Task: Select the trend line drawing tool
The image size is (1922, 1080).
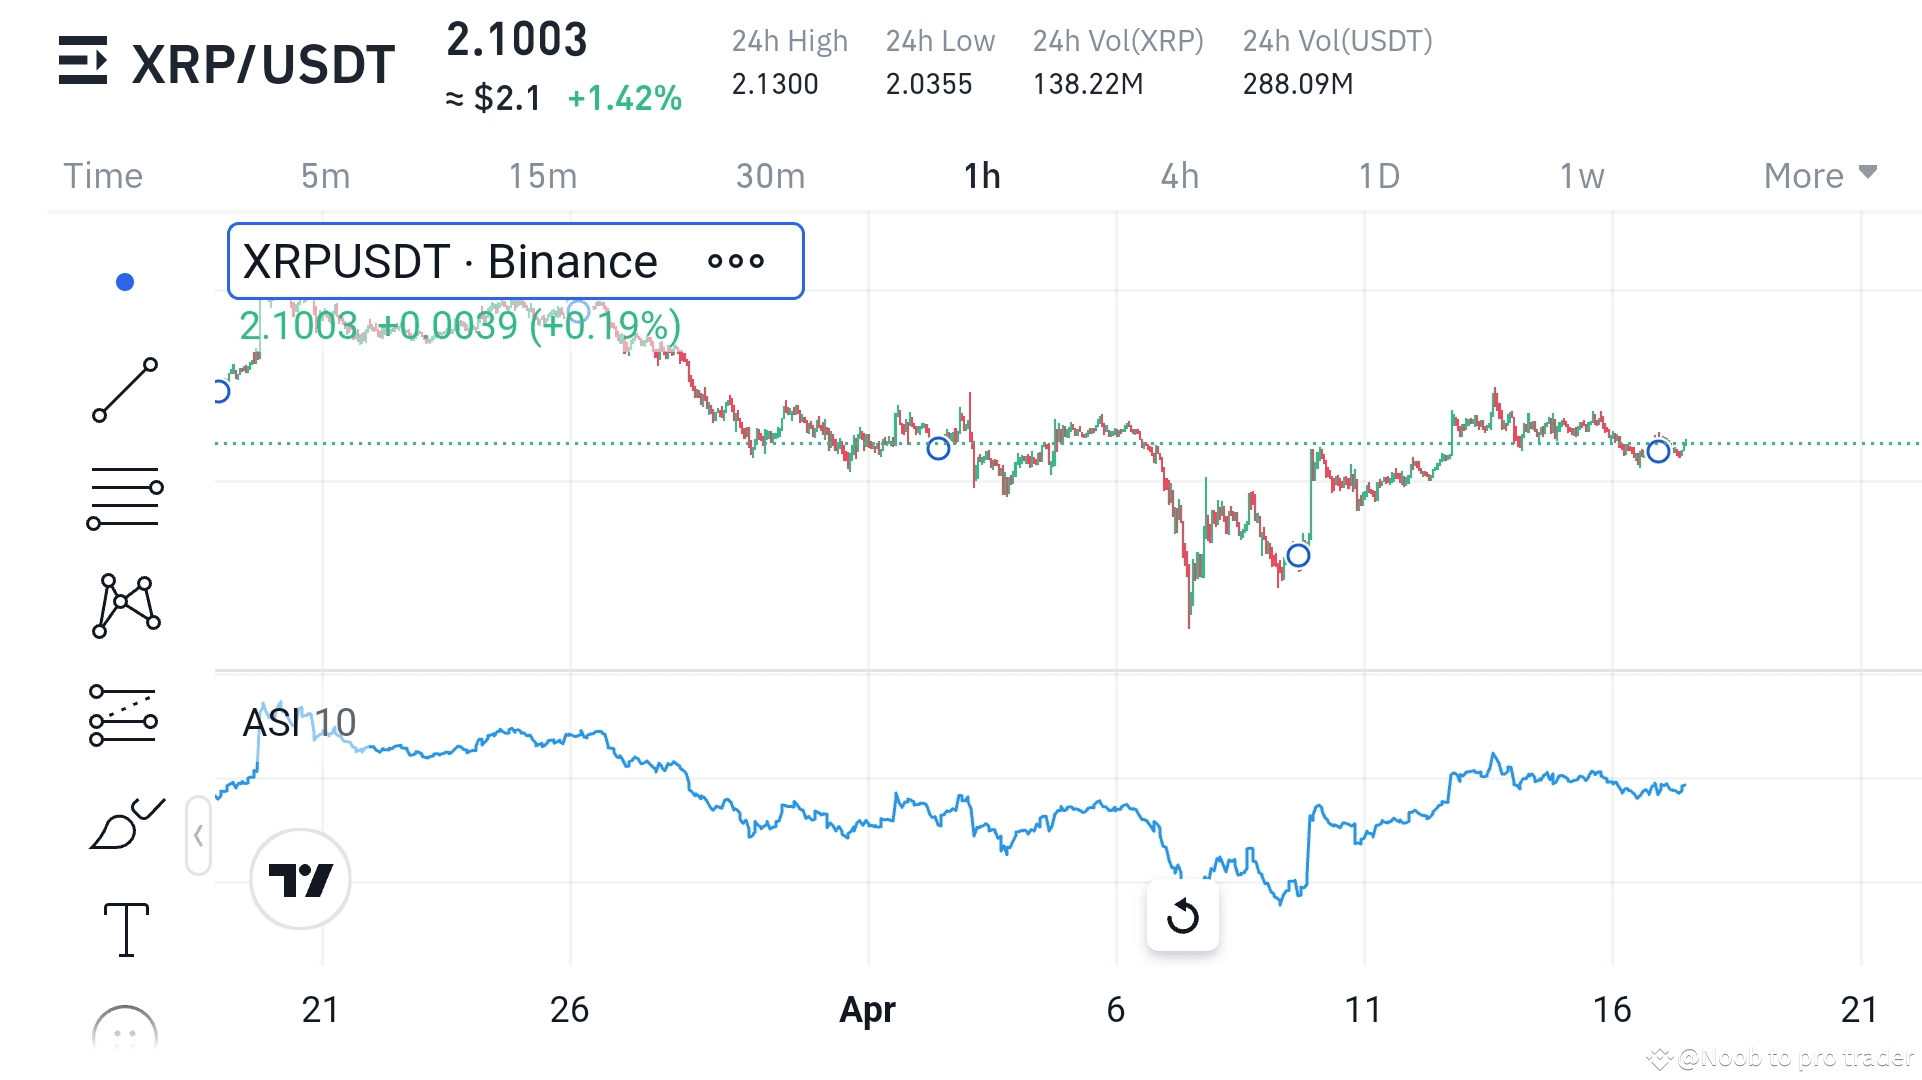Action: tap(125, 390)
